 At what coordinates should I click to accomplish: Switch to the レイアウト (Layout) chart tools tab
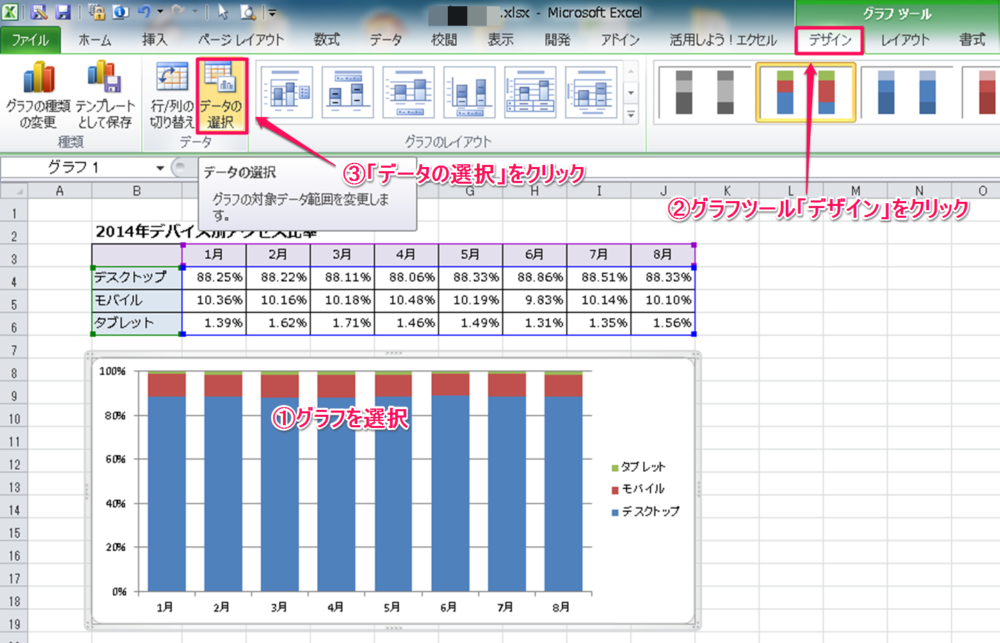[x=905, y=41]
